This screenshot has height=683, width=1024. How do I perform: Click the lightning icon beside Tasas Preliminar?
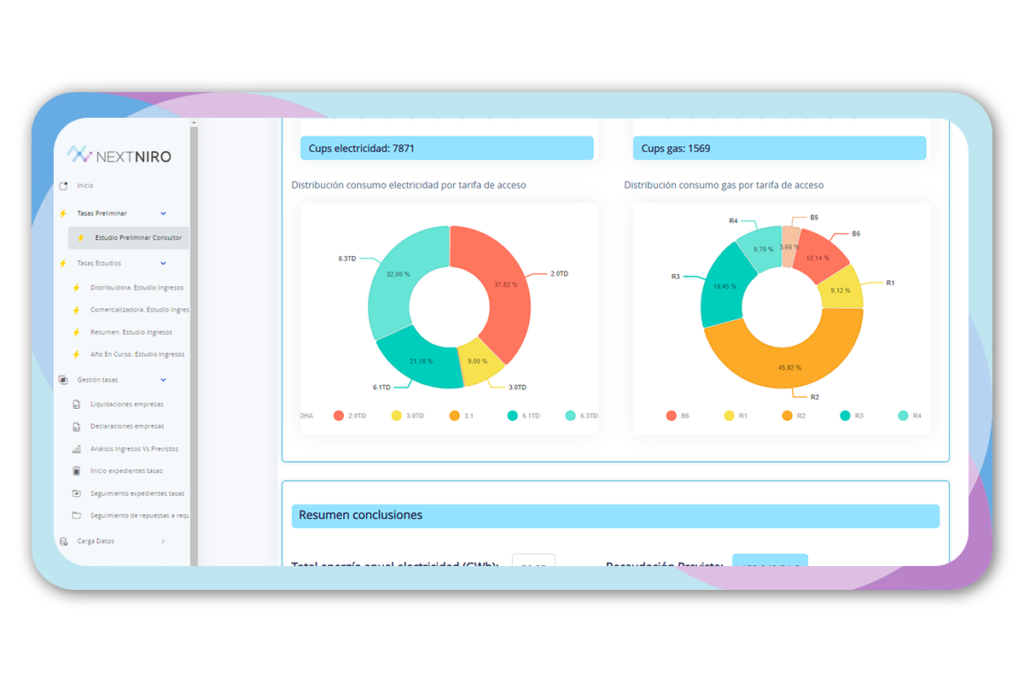pyautogui.click(x=63, y=214)
